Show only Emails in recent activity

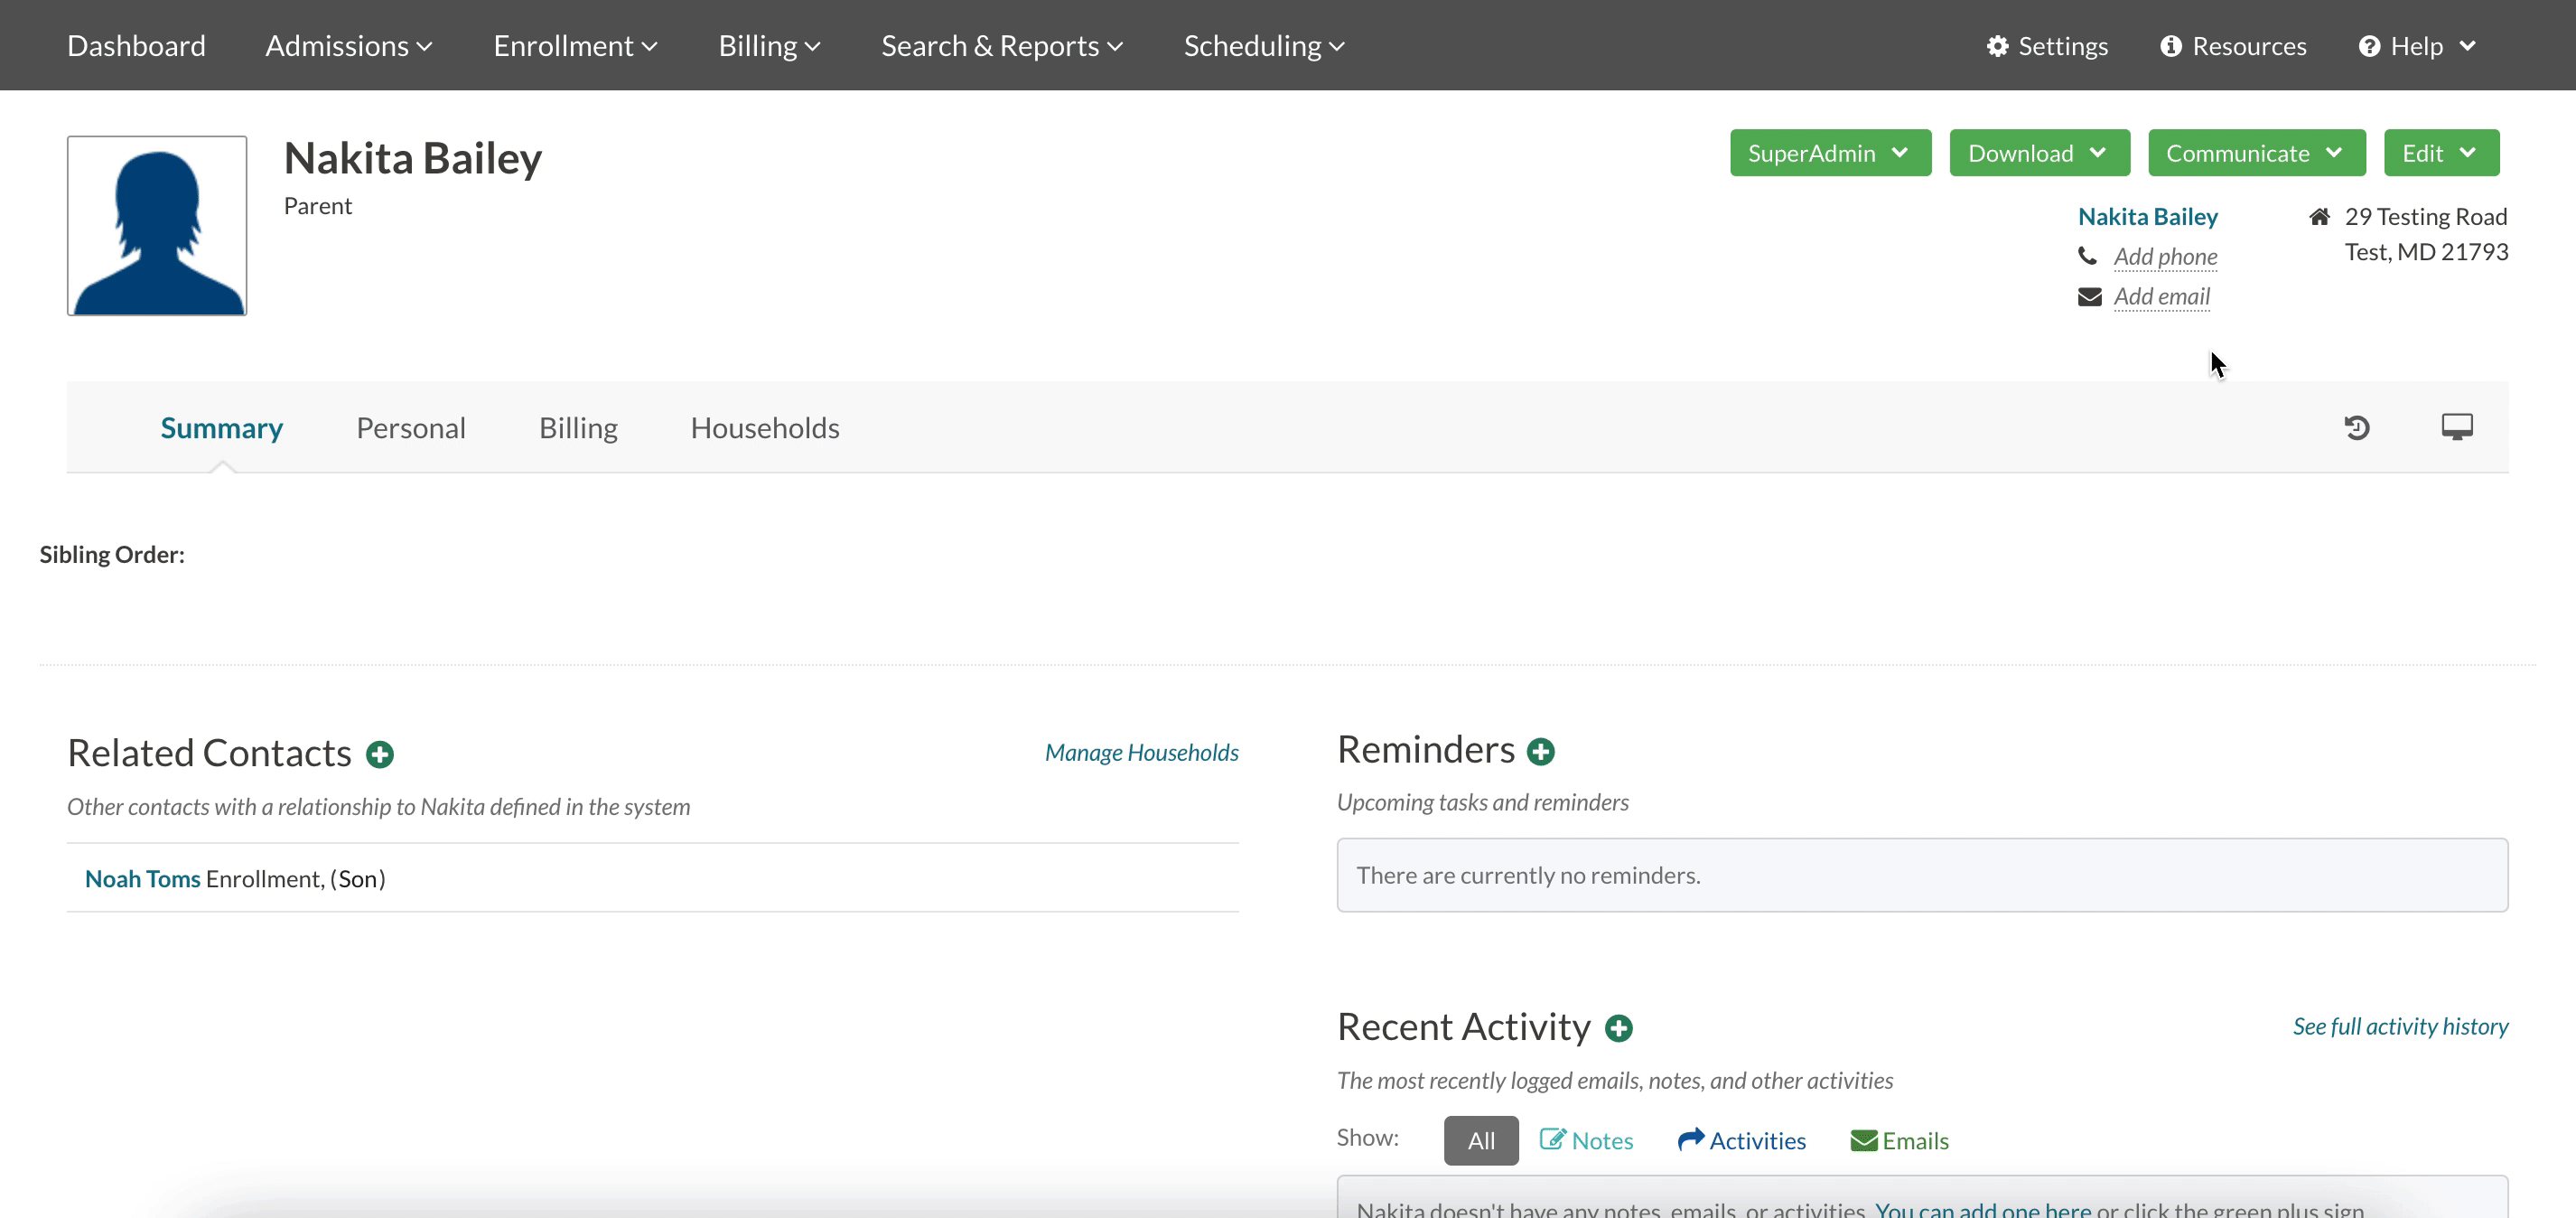pyautogui.click(x=1899, y=1140)
